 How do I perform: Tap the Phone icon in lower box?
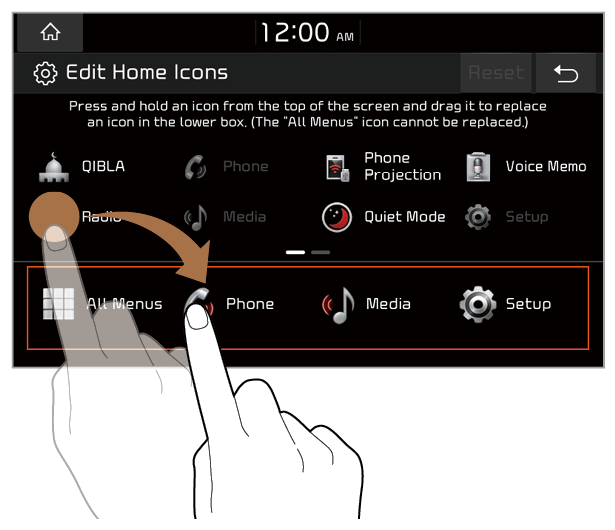pyautogui.click(x=198, y=303)
